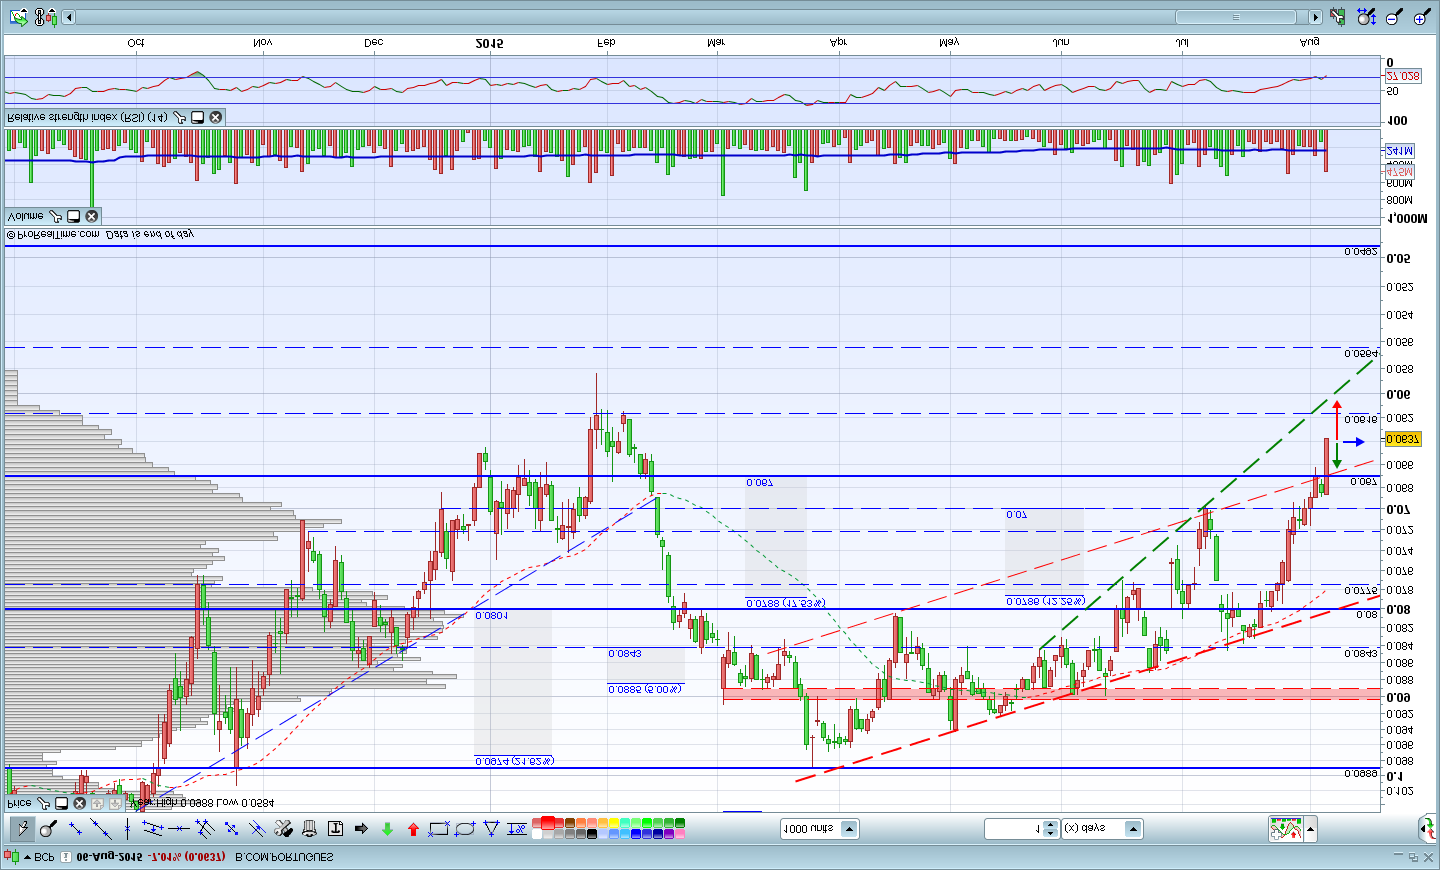Close the Volume indicator panel

(x=92, y=216)
